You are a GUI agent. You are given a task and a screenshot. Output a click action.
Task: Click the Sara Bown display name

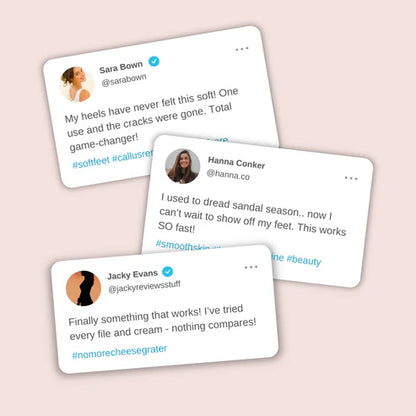(121, 67)
